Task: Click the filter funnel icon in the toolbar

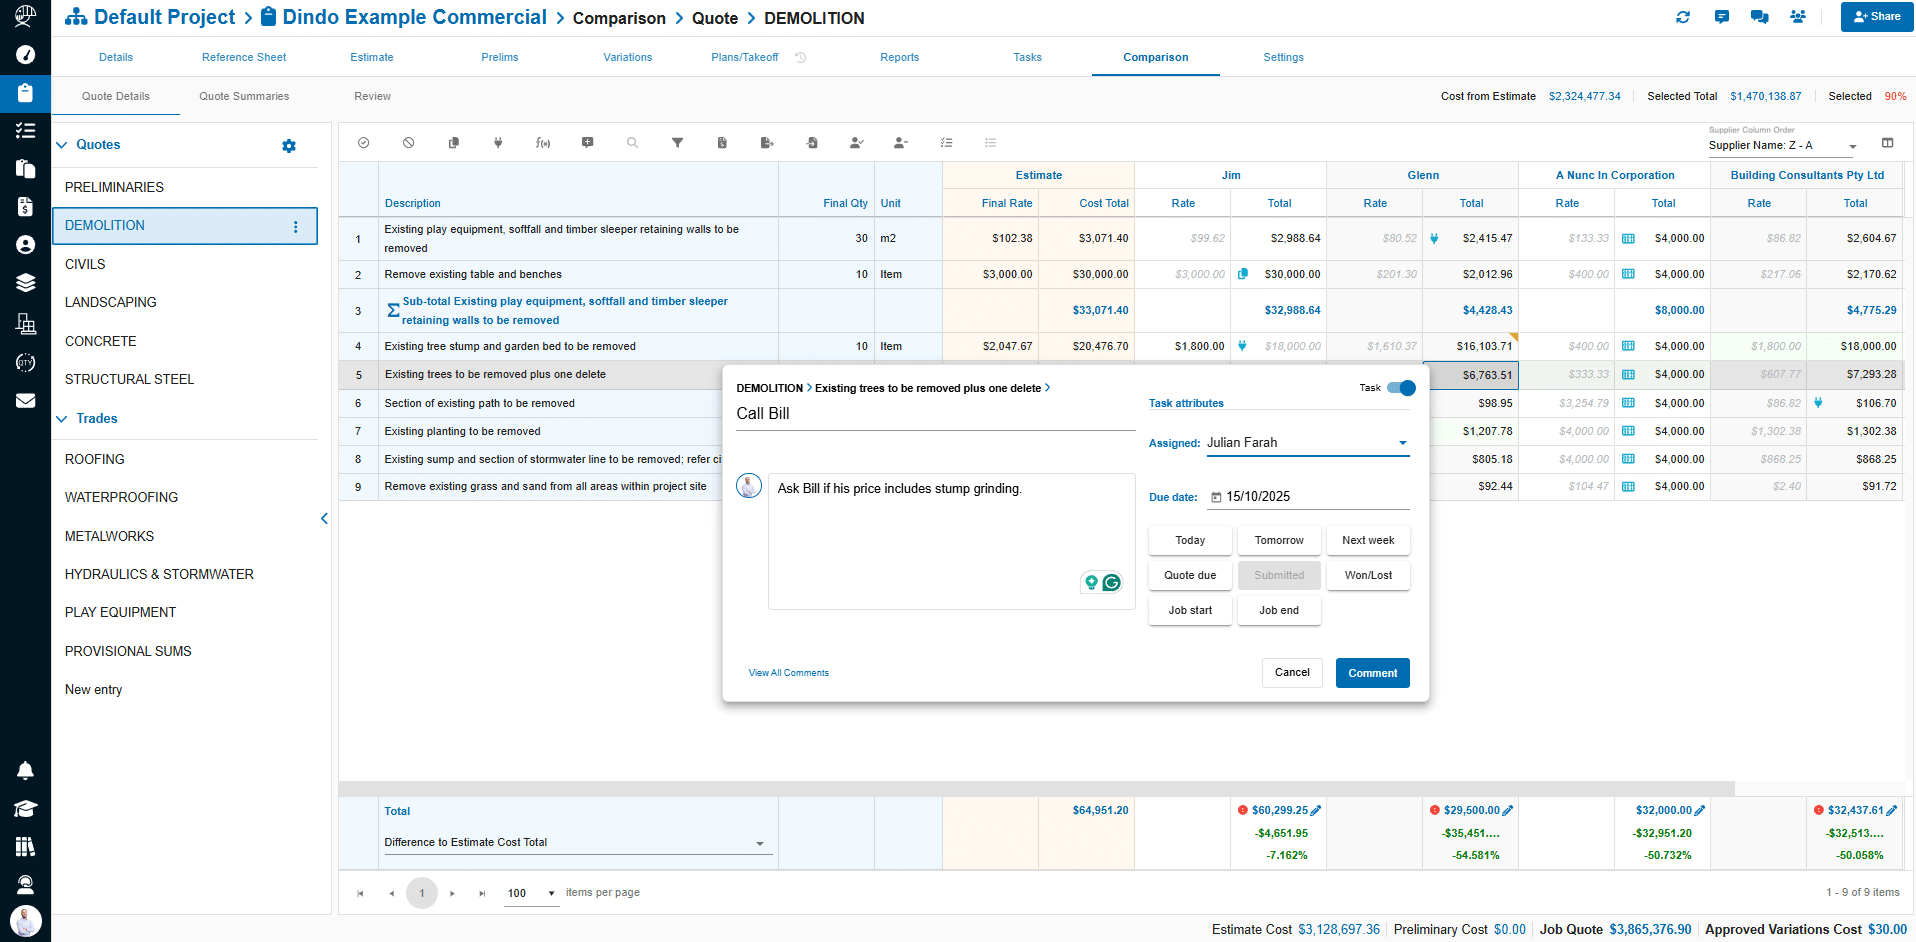Action: tap(677, 143)
